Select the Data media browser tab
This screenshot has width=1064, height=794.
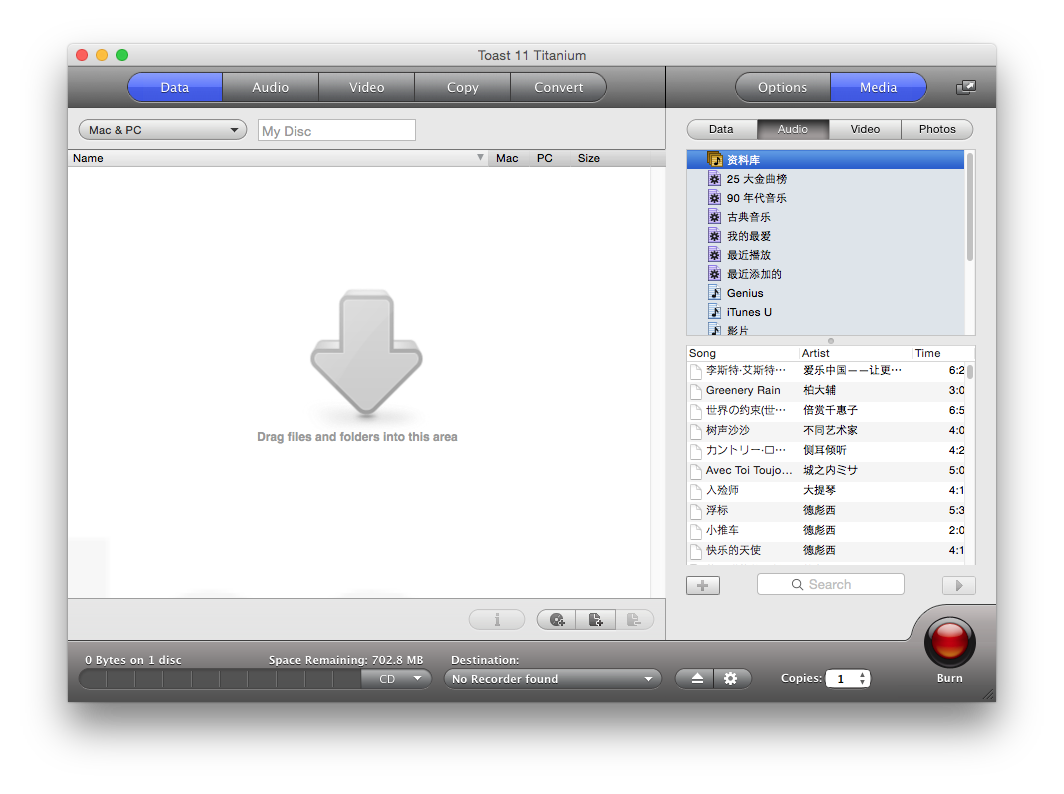click(721, 129)
